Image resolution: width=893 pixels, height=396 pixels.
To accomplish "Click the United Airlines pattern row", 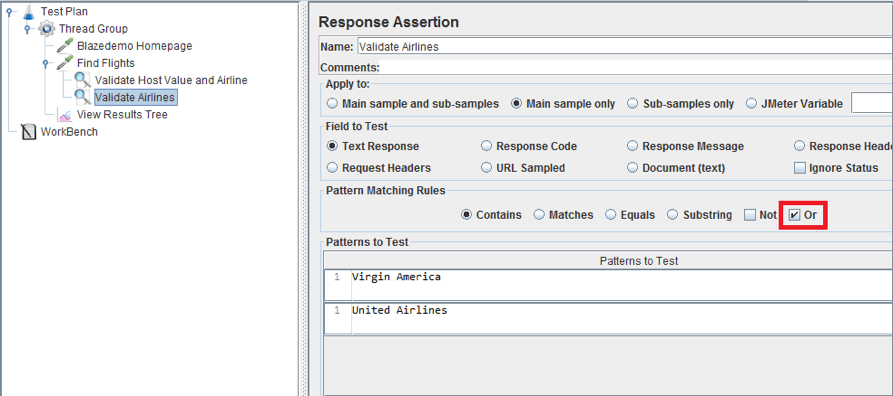I will pyautogui.click(x=608, y=319).
